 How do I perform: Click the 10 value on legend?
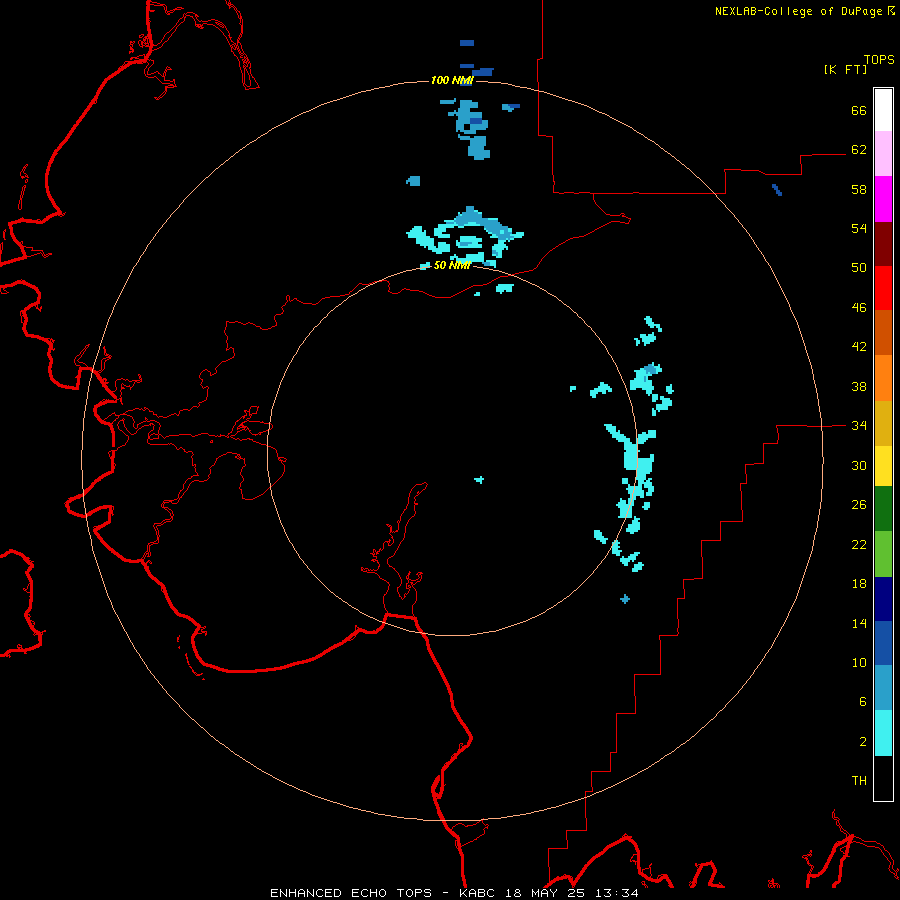pos(859,662)
